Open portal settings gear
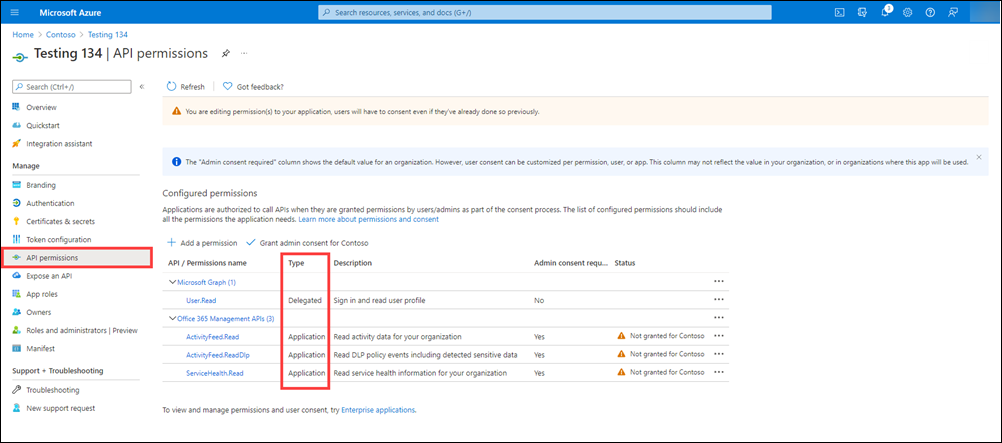Image resolution: width=1002 pixels, height=443 pixels. click(907, 12)
